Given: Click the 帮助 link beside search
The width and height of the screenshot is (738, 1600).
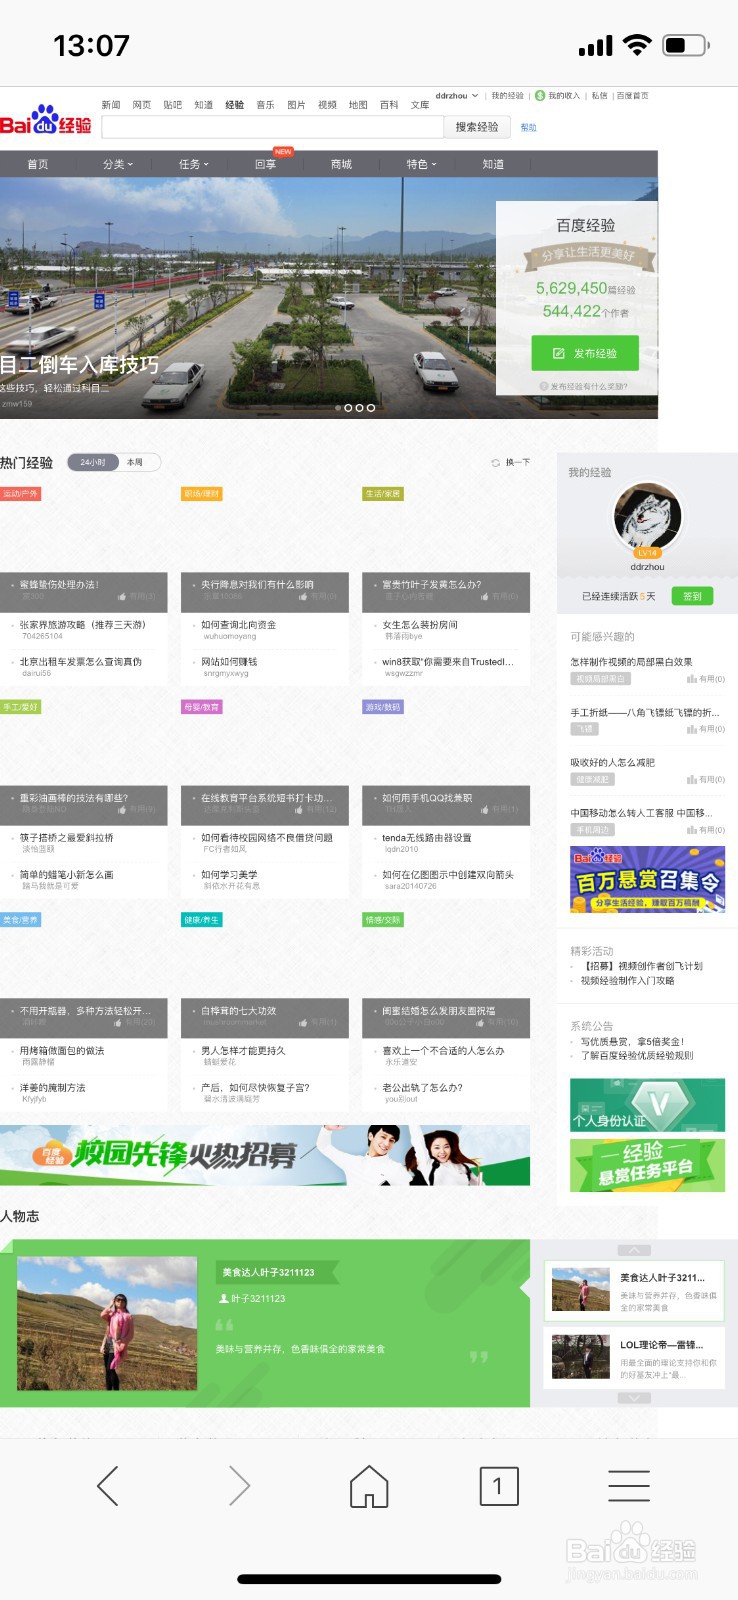Looking at the screenshot, I should pos(529,128).
